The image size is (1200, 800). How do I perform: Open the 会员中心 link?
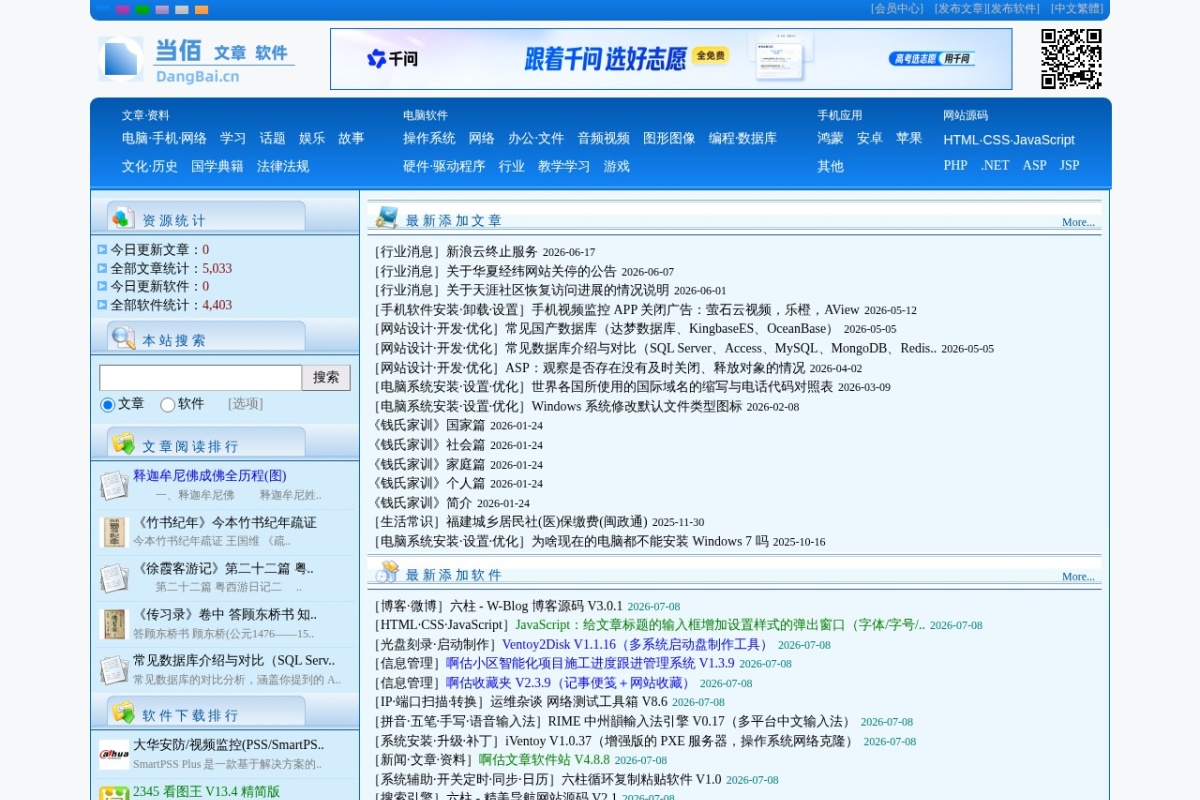point(898,8)
